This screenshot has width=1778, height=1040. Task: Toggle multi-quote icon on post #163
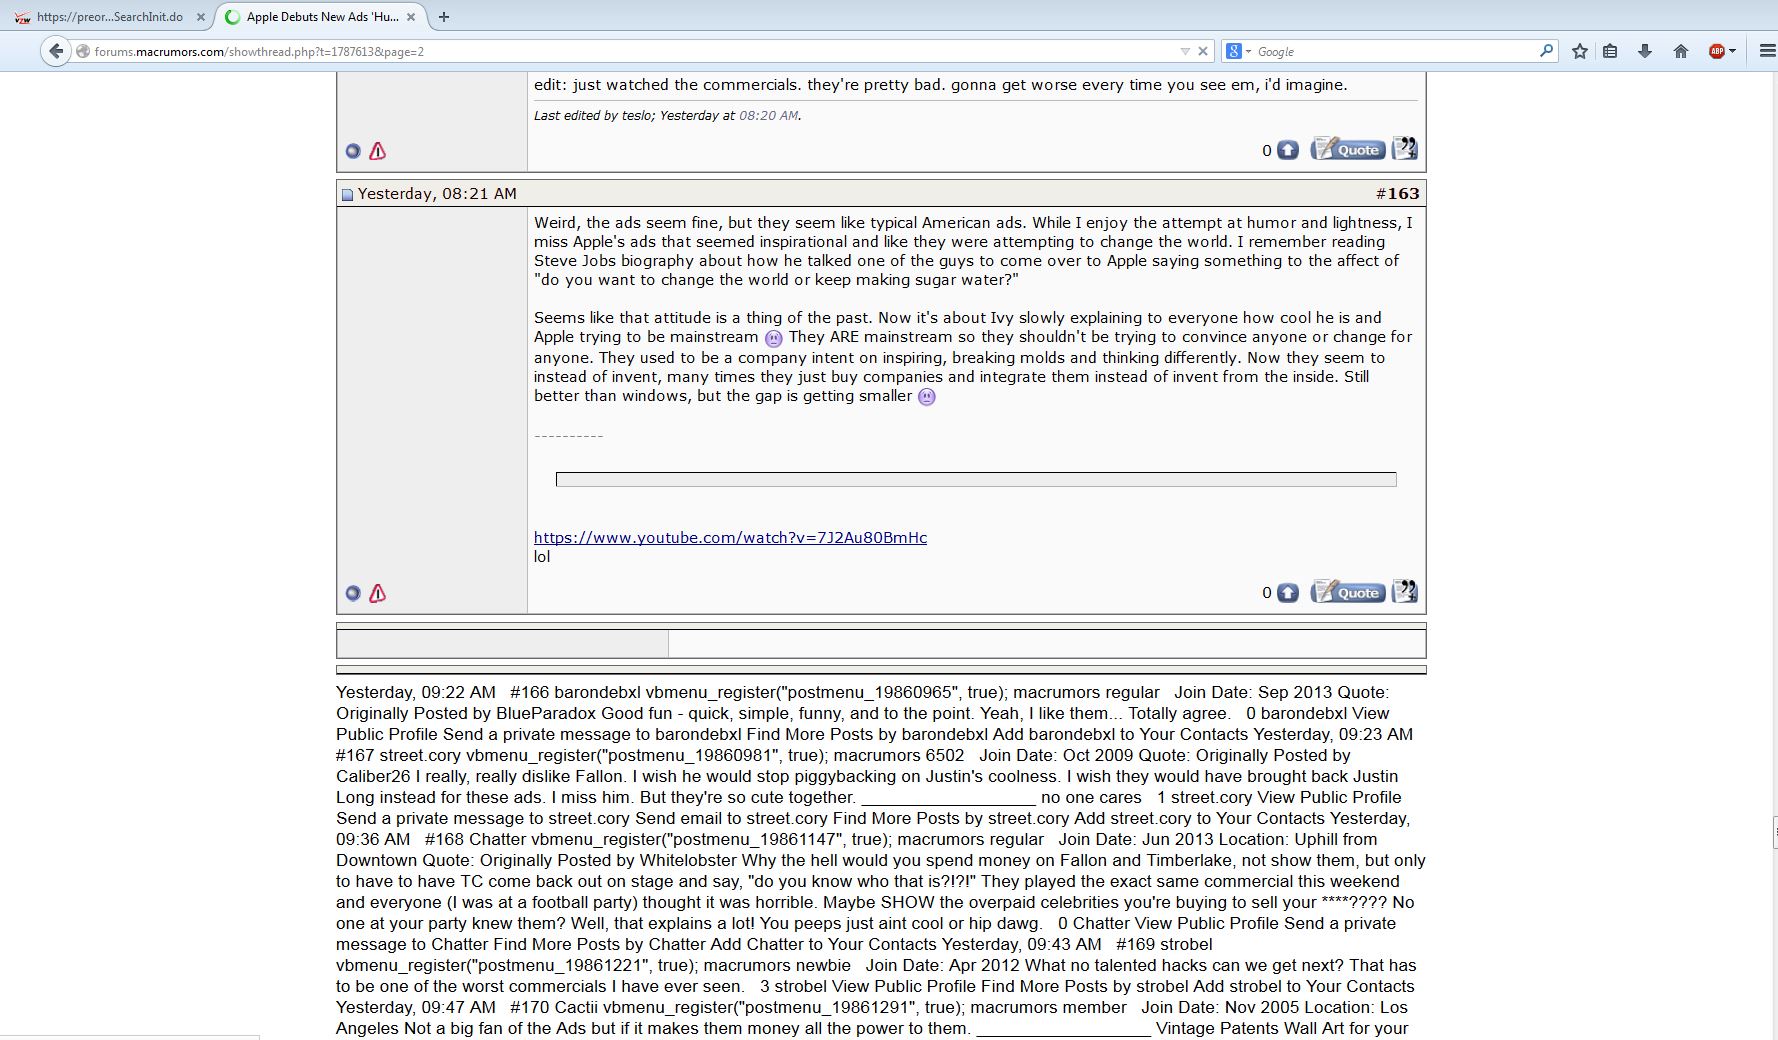[1405, 591]
